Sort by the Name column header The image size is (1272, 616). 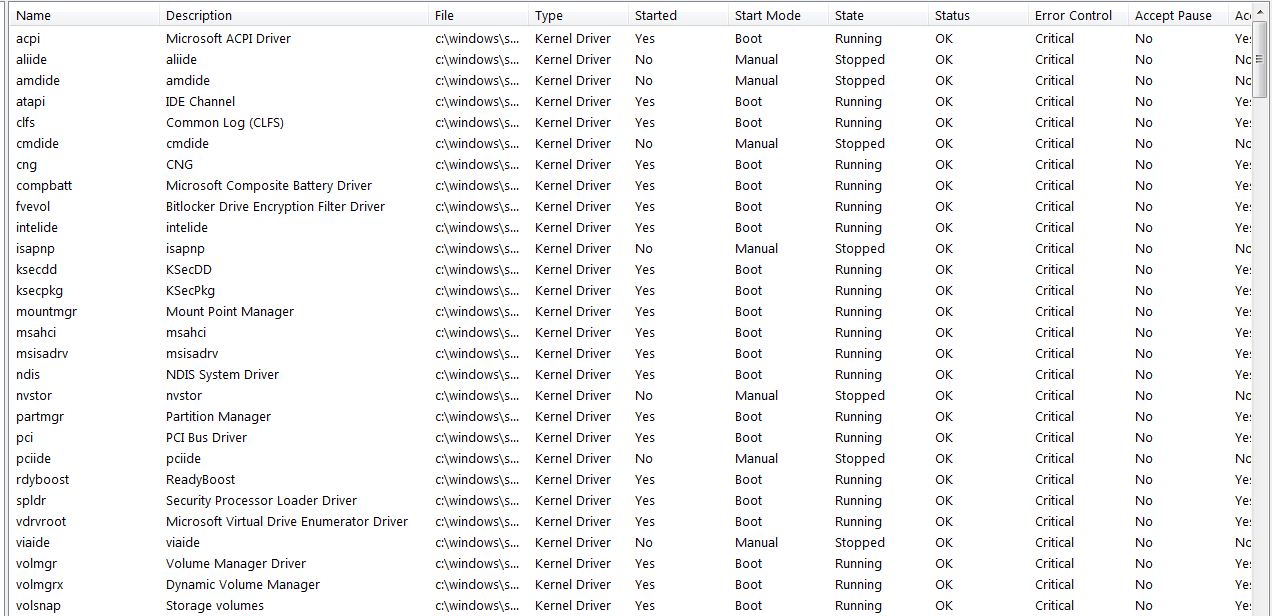84,15
